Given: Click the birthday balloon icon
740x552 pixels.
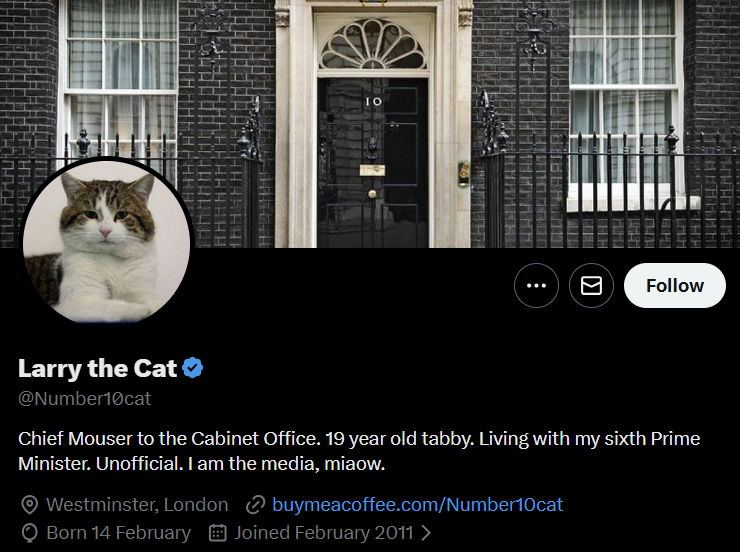Looking at the screenshot, I should pos(30,533).
